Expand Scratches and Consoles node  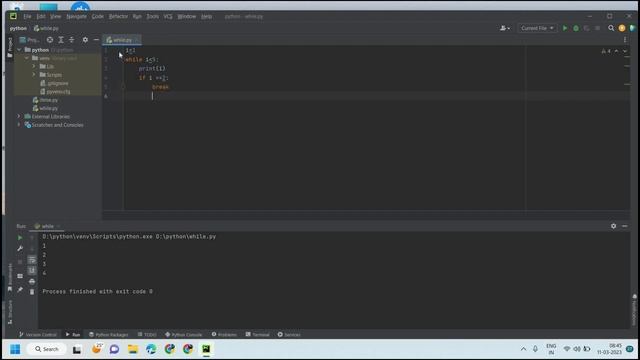[x=19, y=125]
